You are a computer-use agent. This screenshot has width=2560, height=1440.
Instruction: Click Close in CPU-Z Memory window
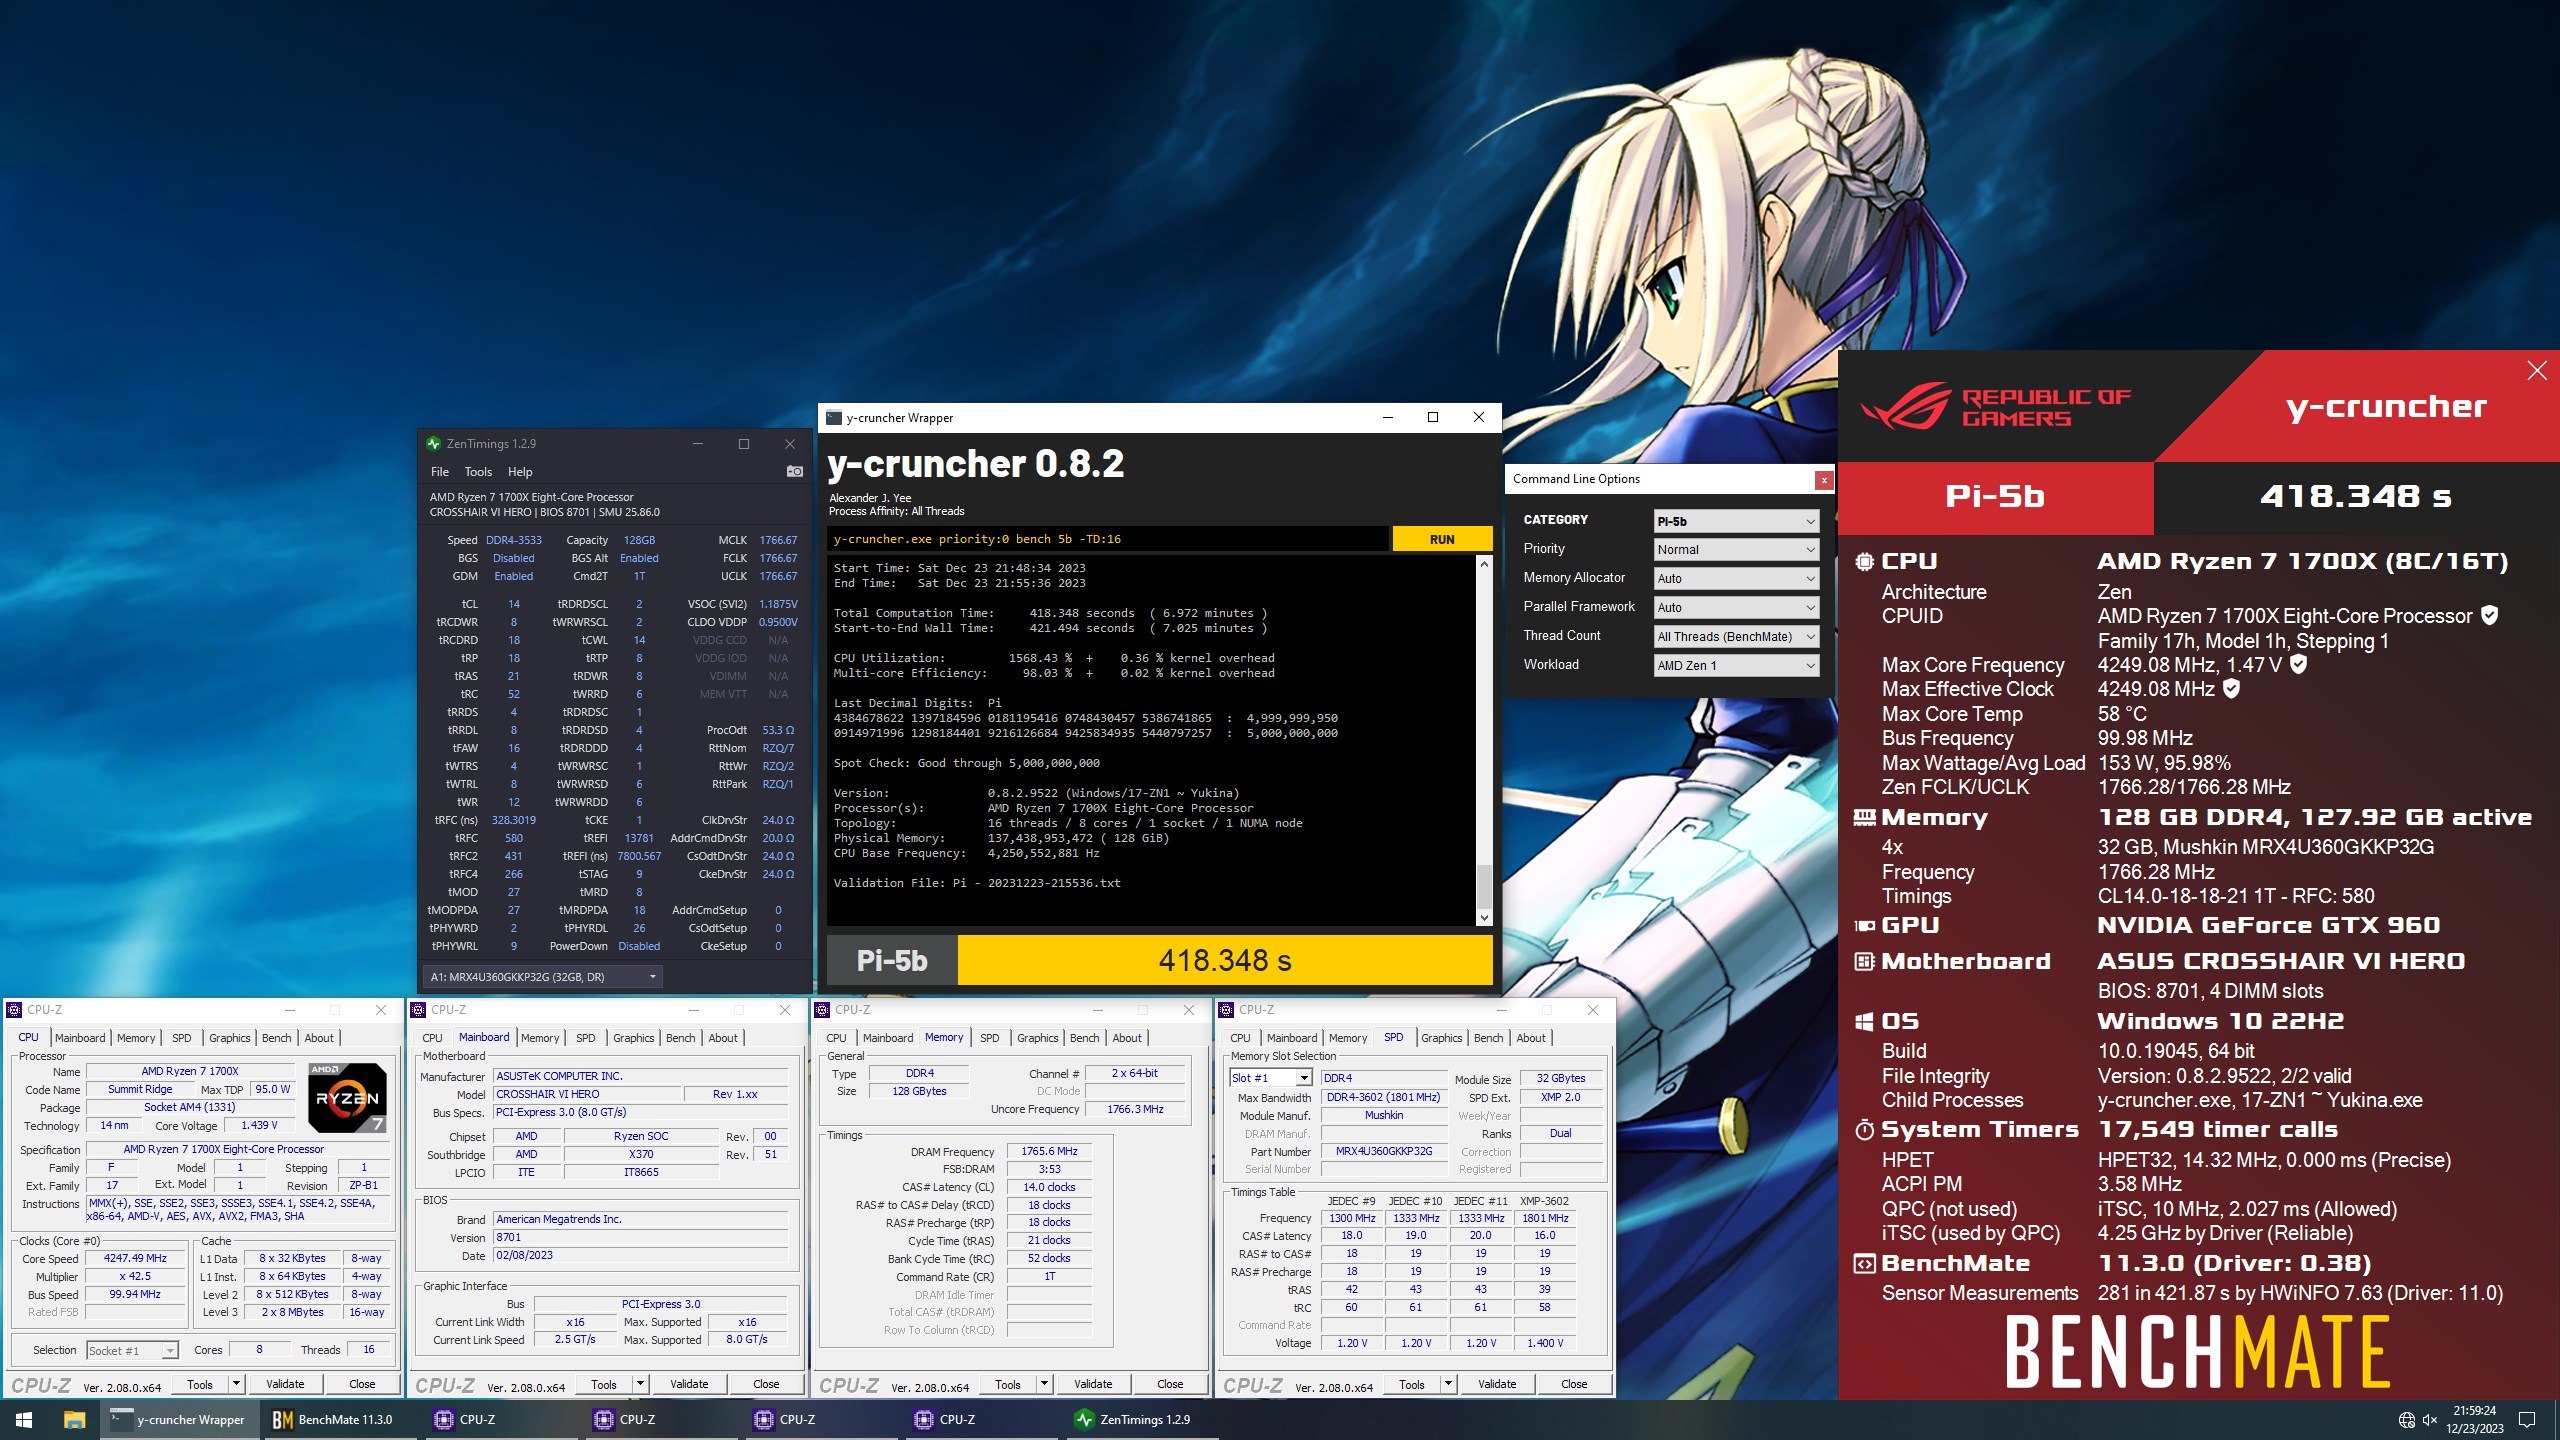pos(1170,1385)
